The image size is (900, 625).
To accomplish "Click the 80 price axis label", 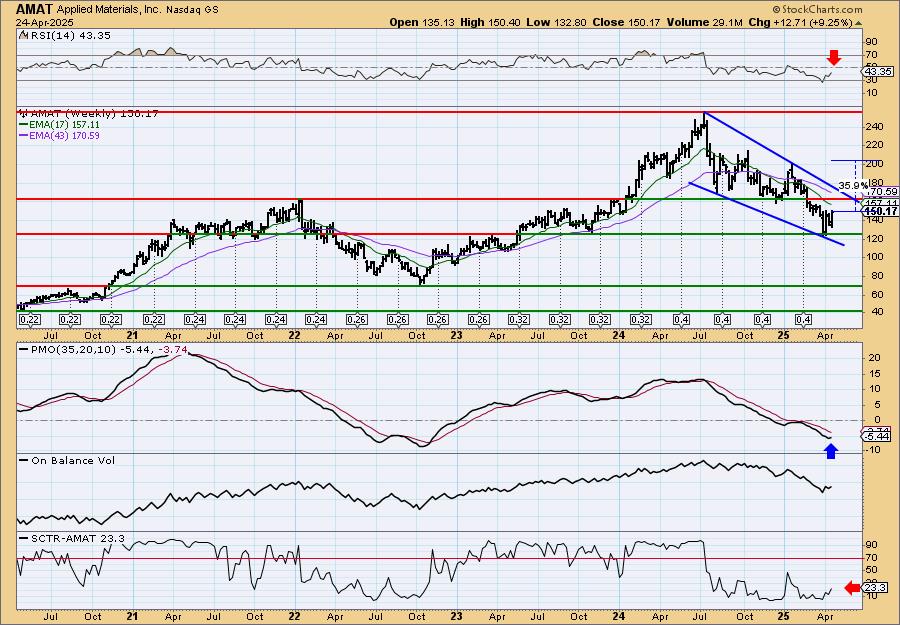I will point(871,275).
